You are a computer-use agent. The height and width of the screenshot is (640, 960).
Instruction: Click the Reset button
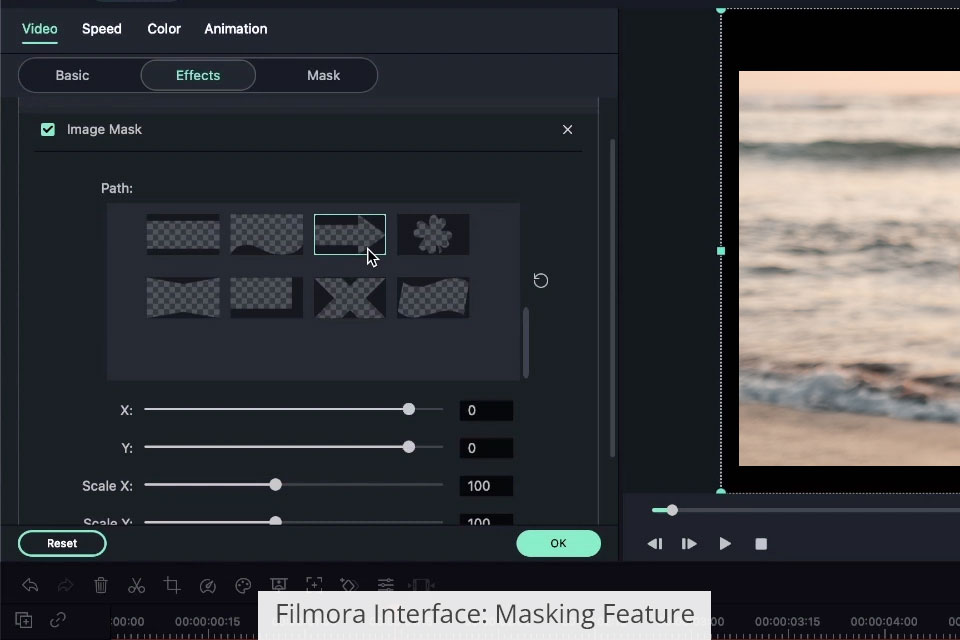(62, 543)
